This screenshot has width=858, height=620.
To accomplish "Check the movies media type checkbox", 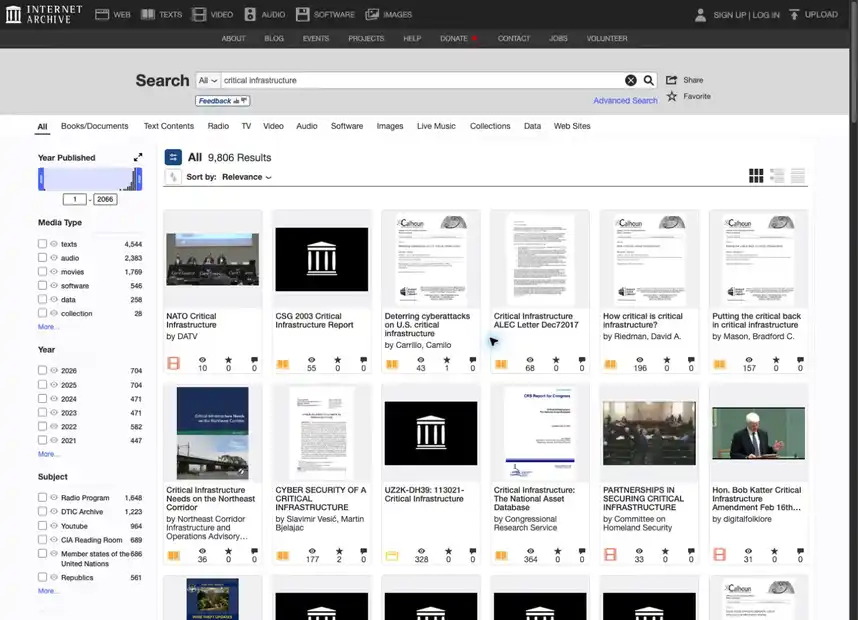I will (42, 271).
